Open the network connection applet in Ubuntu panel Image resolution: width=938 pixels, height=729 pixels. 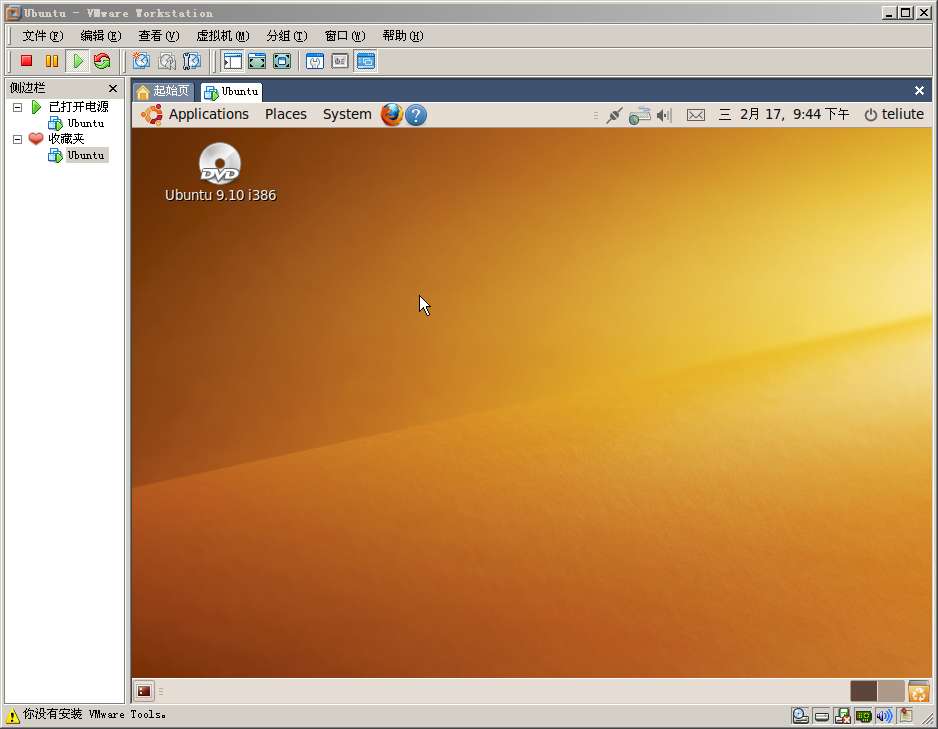tap(639, 115)
